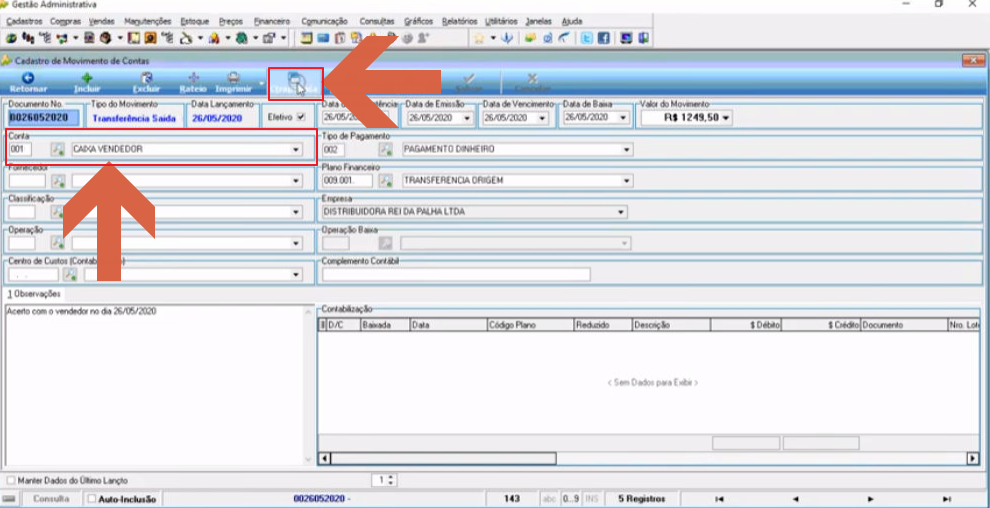Open the Relatórios menu

click(x=460, y=21)
